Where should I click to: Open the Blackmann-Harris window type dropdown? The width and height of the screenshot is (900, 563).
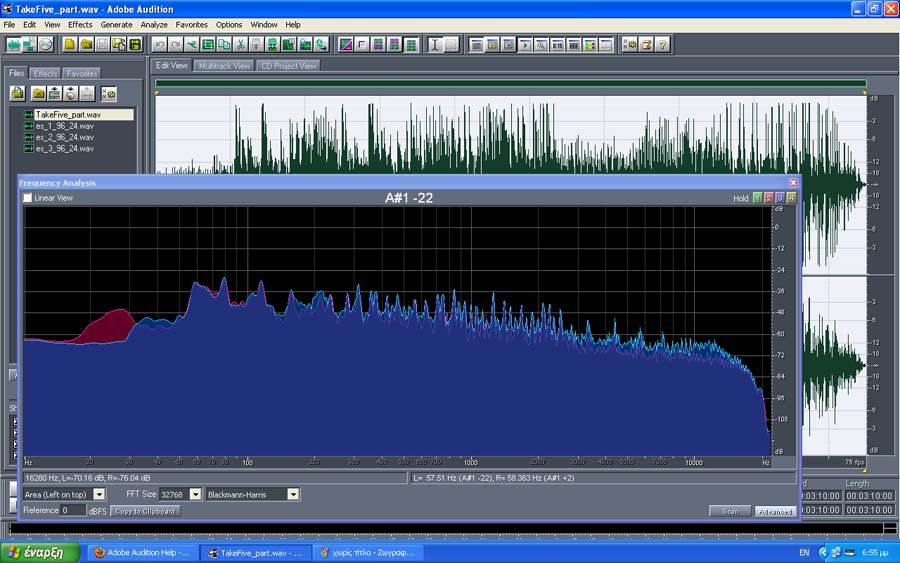click(293, 494)
